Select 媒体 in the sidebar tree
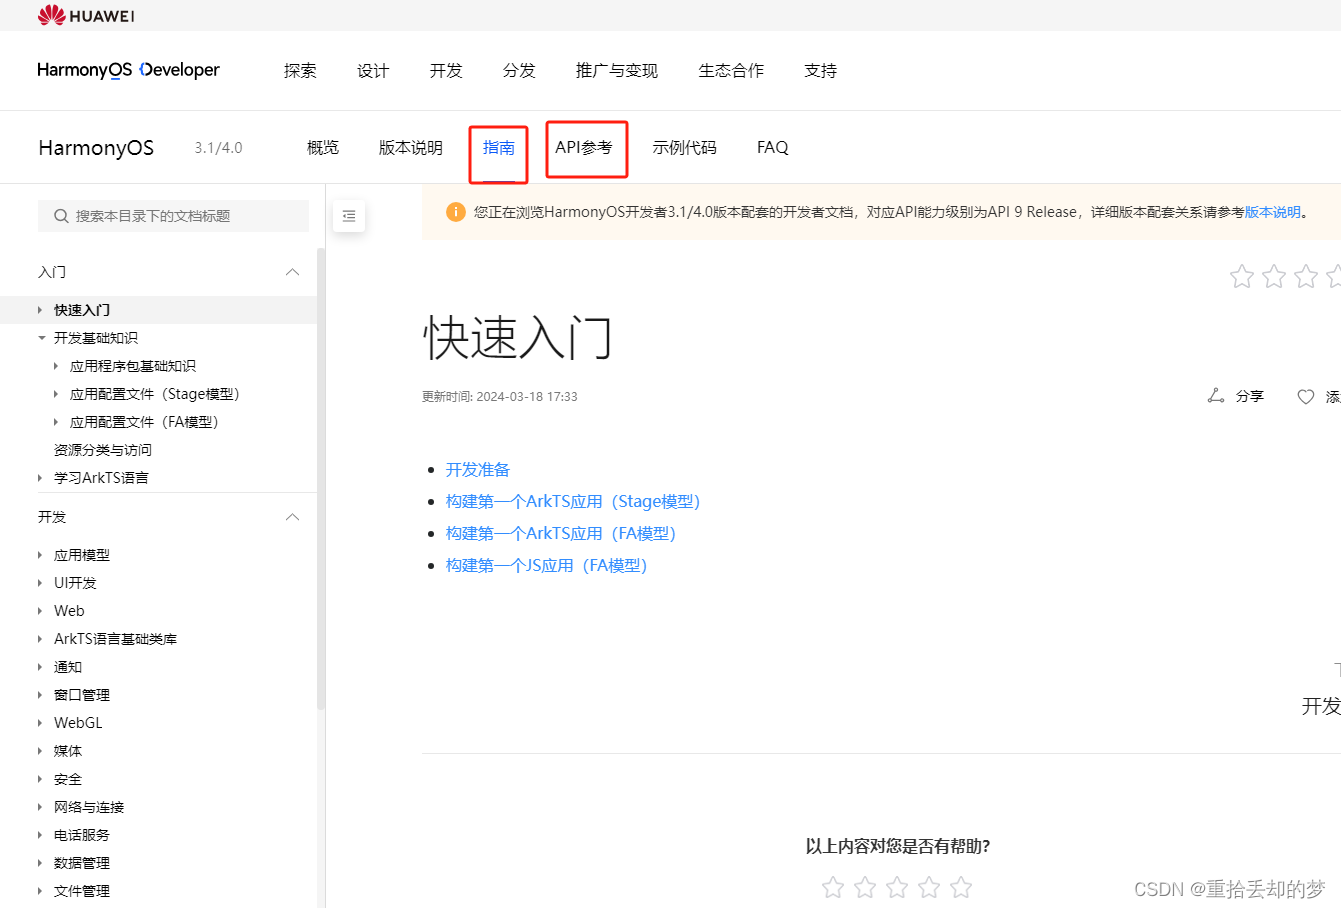Image resolution: width=1341 pixels, height=908 pixels. pyautogui.click(x=68, y=751)
